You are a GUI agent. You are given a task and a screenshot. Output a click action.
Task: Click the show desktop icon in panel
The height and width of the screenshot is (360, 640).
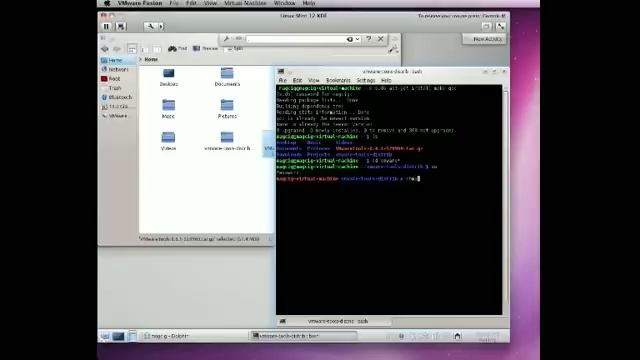click(x=118, y=336)
